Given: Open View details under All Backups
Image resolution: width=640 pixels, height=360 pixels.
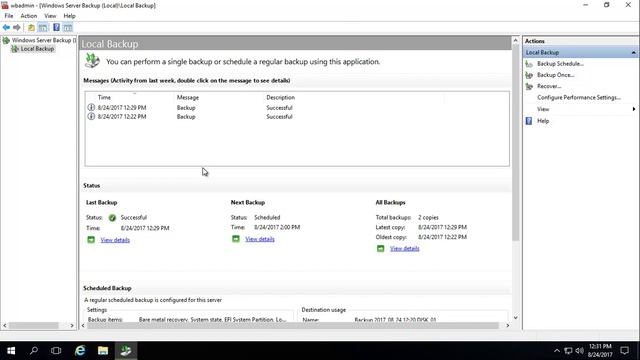Looking at the screenshot, I should pos(404,249).
